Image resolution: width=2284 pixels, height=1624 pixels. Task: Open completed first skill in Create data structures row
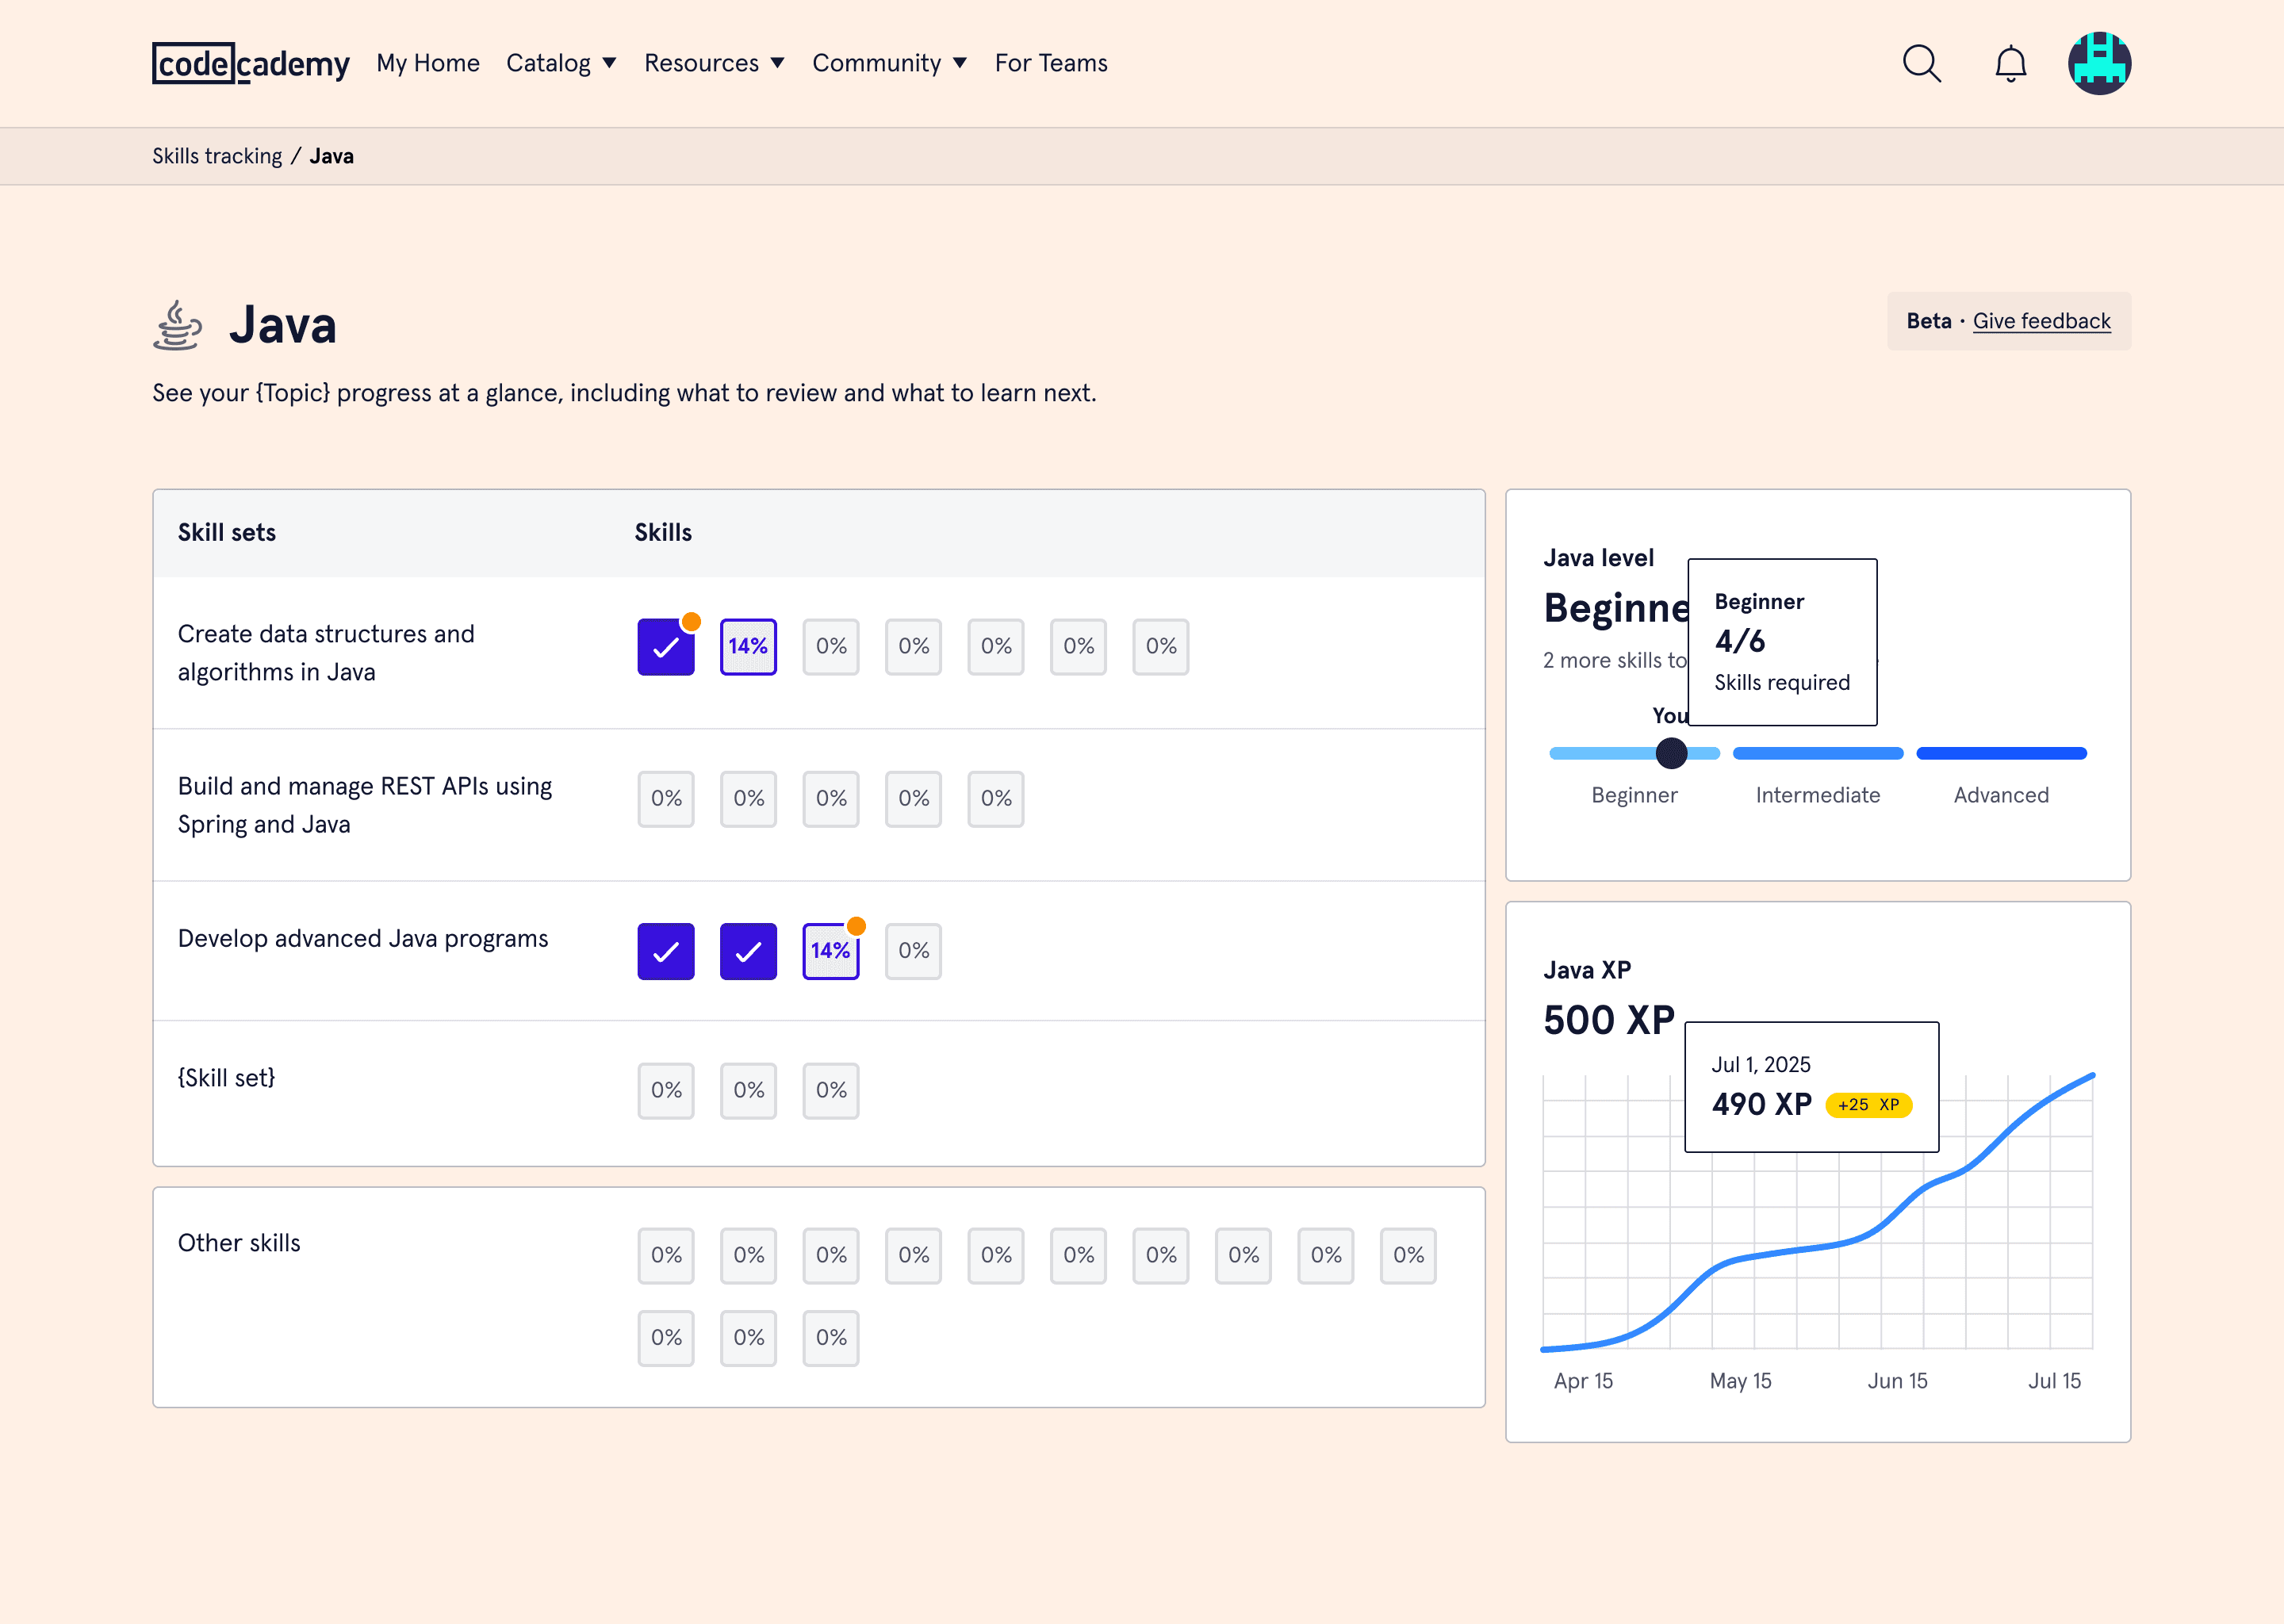pyautogui.click(x=666, y=647)
